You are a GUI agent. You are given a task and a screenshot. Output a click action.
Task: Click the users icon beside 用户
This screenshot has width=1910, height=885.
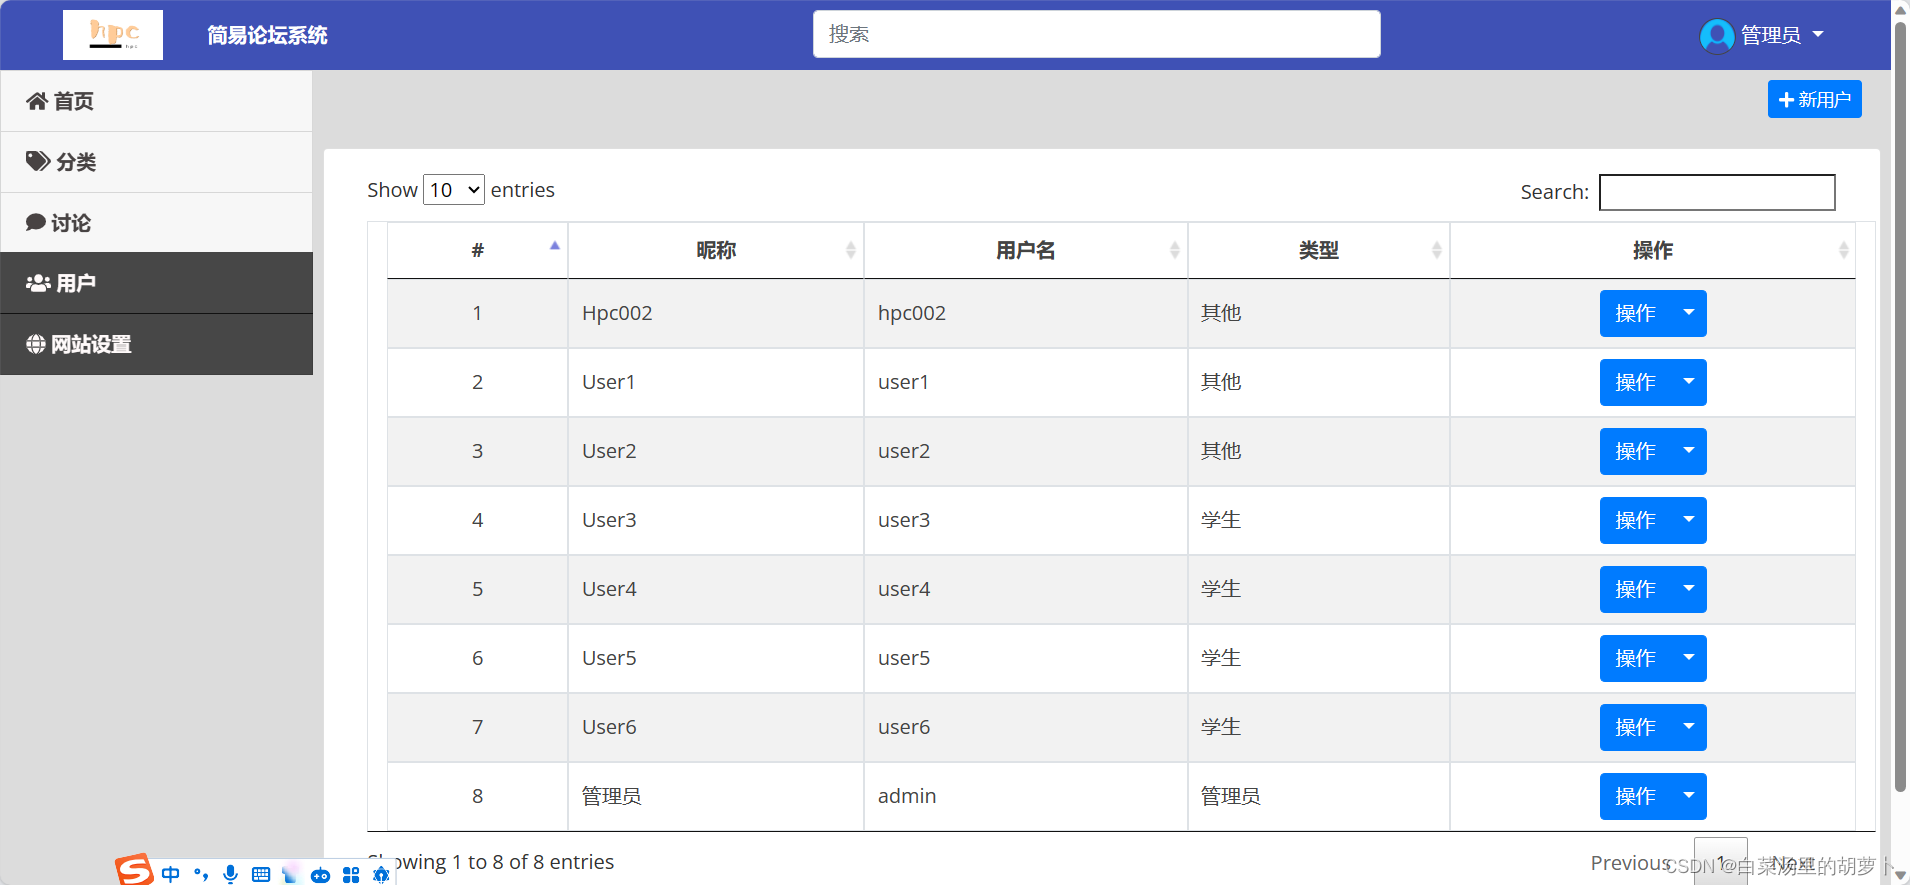tap(38, 283)
